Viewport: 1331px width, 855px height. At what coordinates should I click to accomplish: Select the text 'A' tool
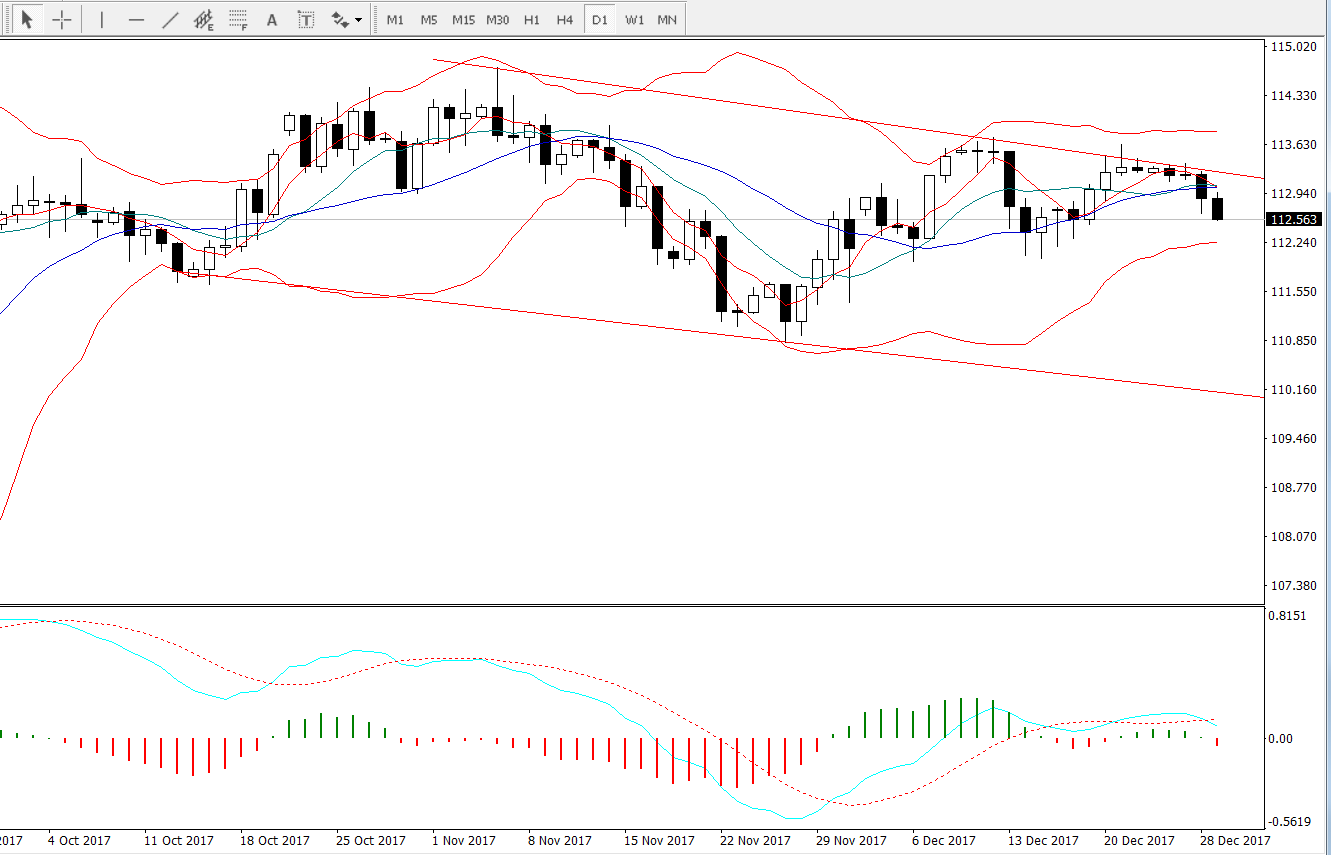(x=272, y=19)
